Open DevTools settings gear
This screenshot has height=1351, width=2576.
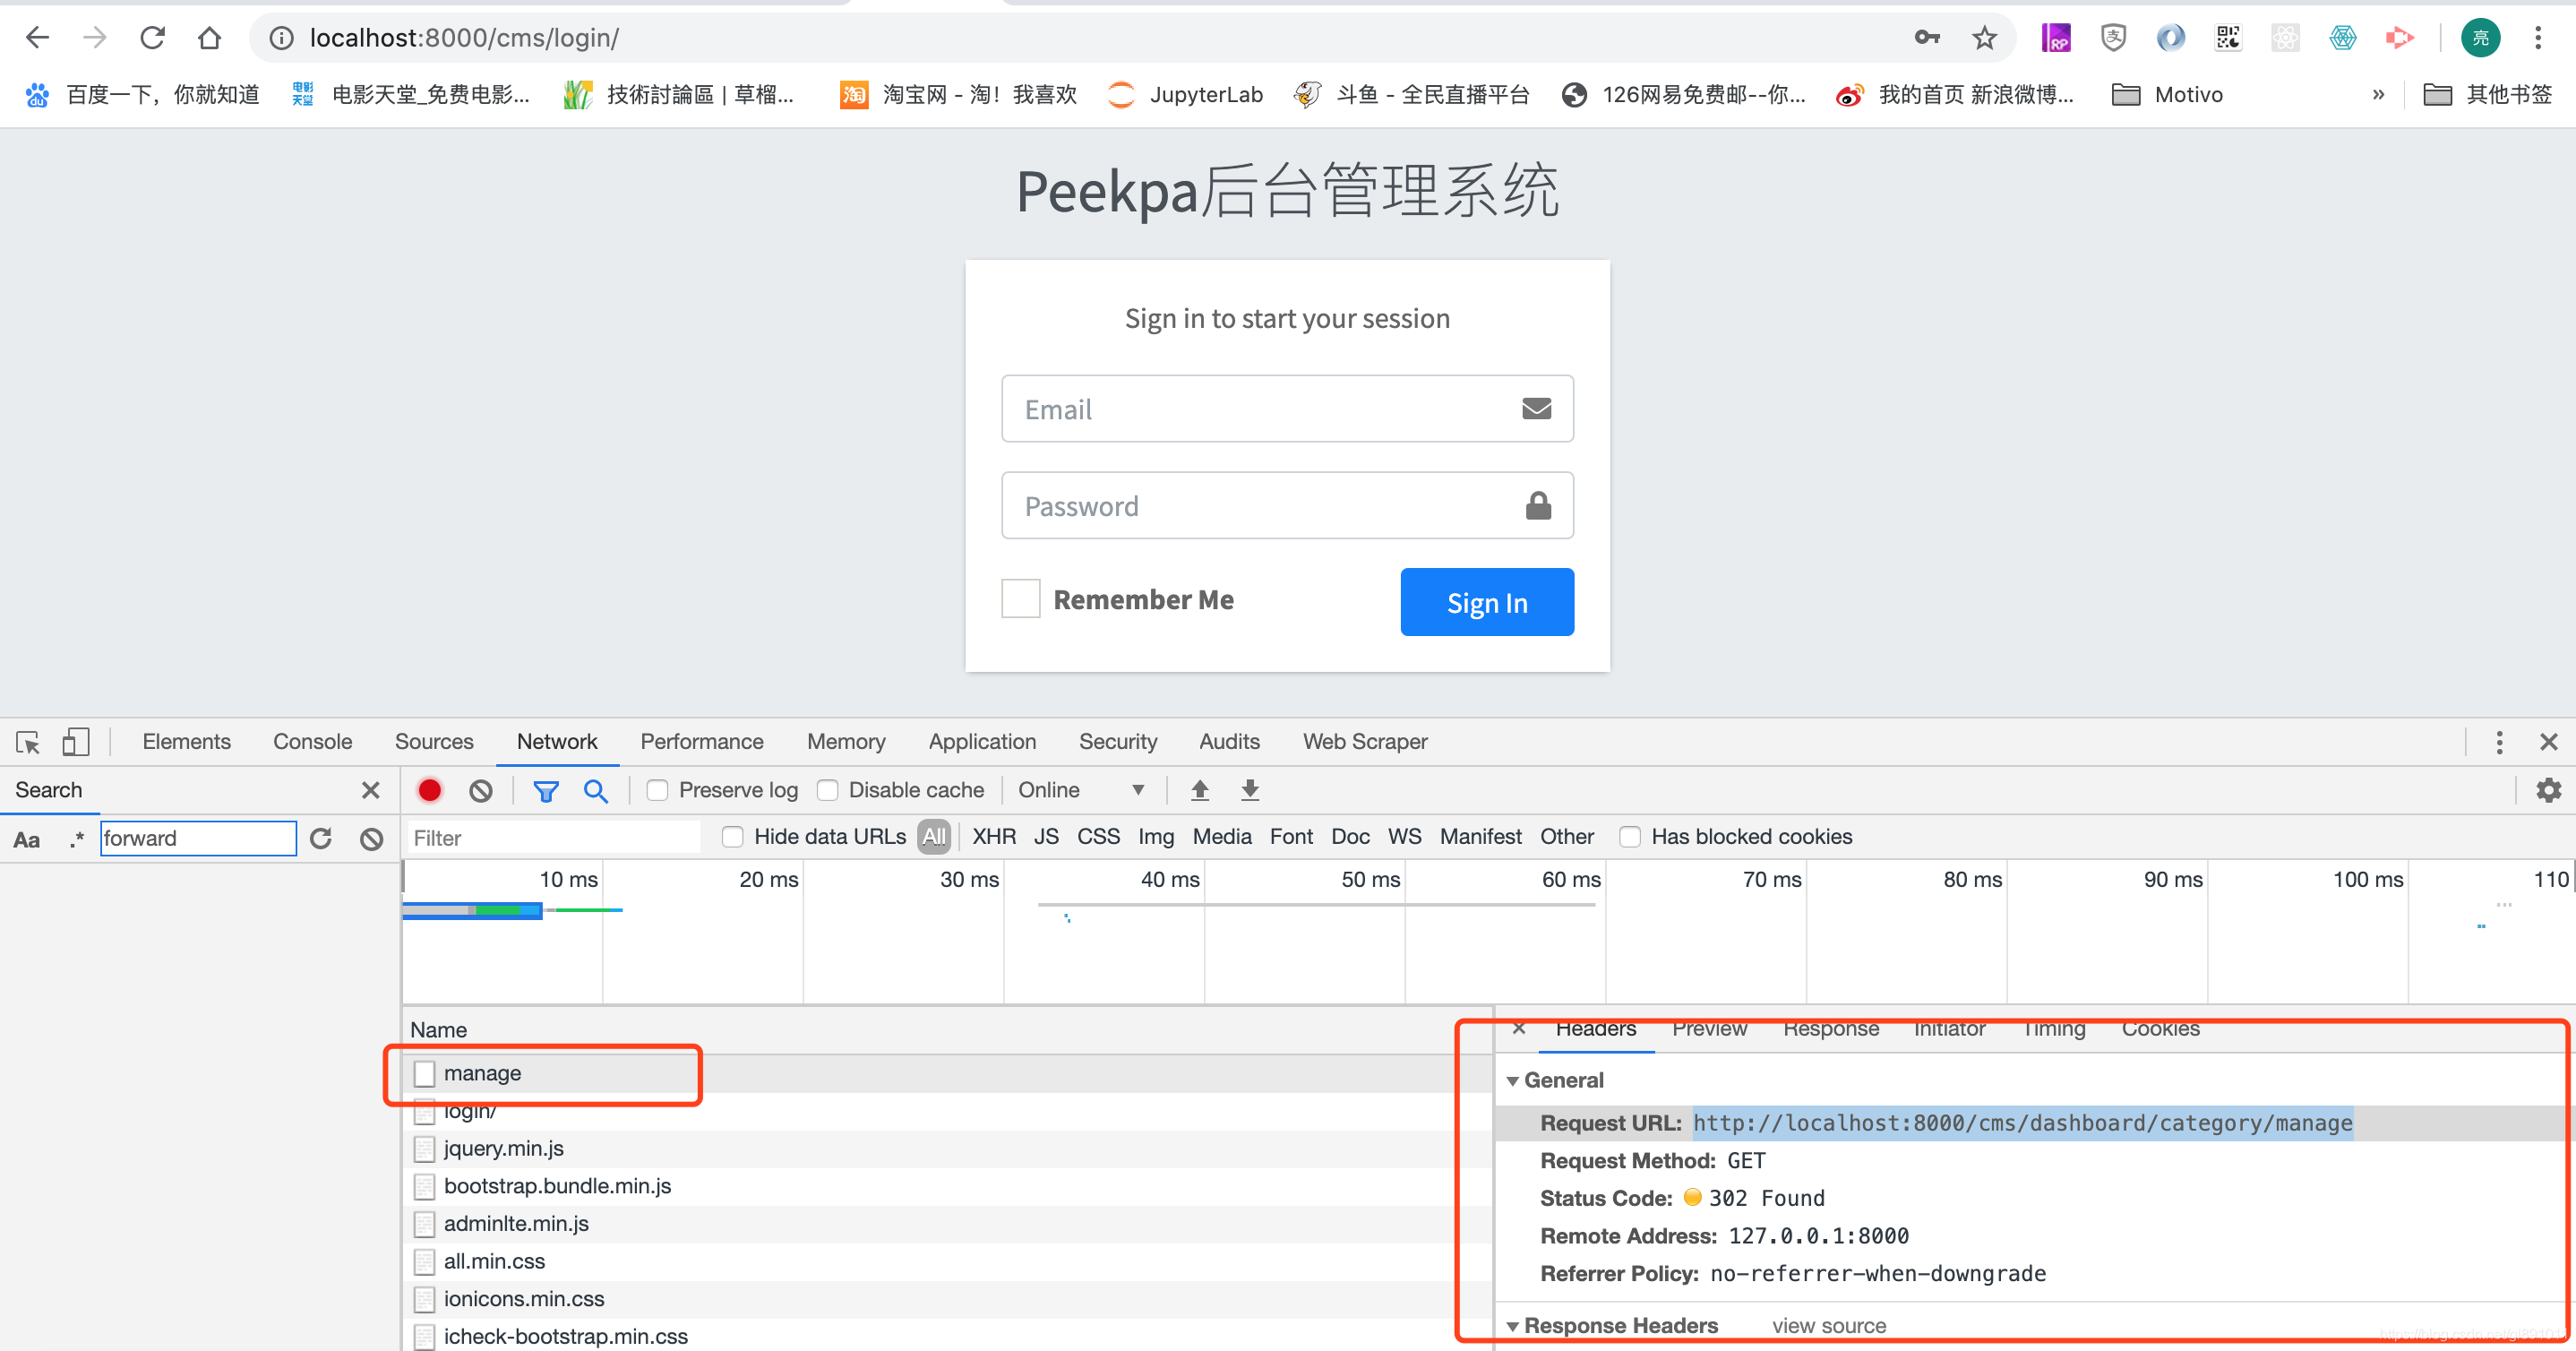[x=2549, y=790]
